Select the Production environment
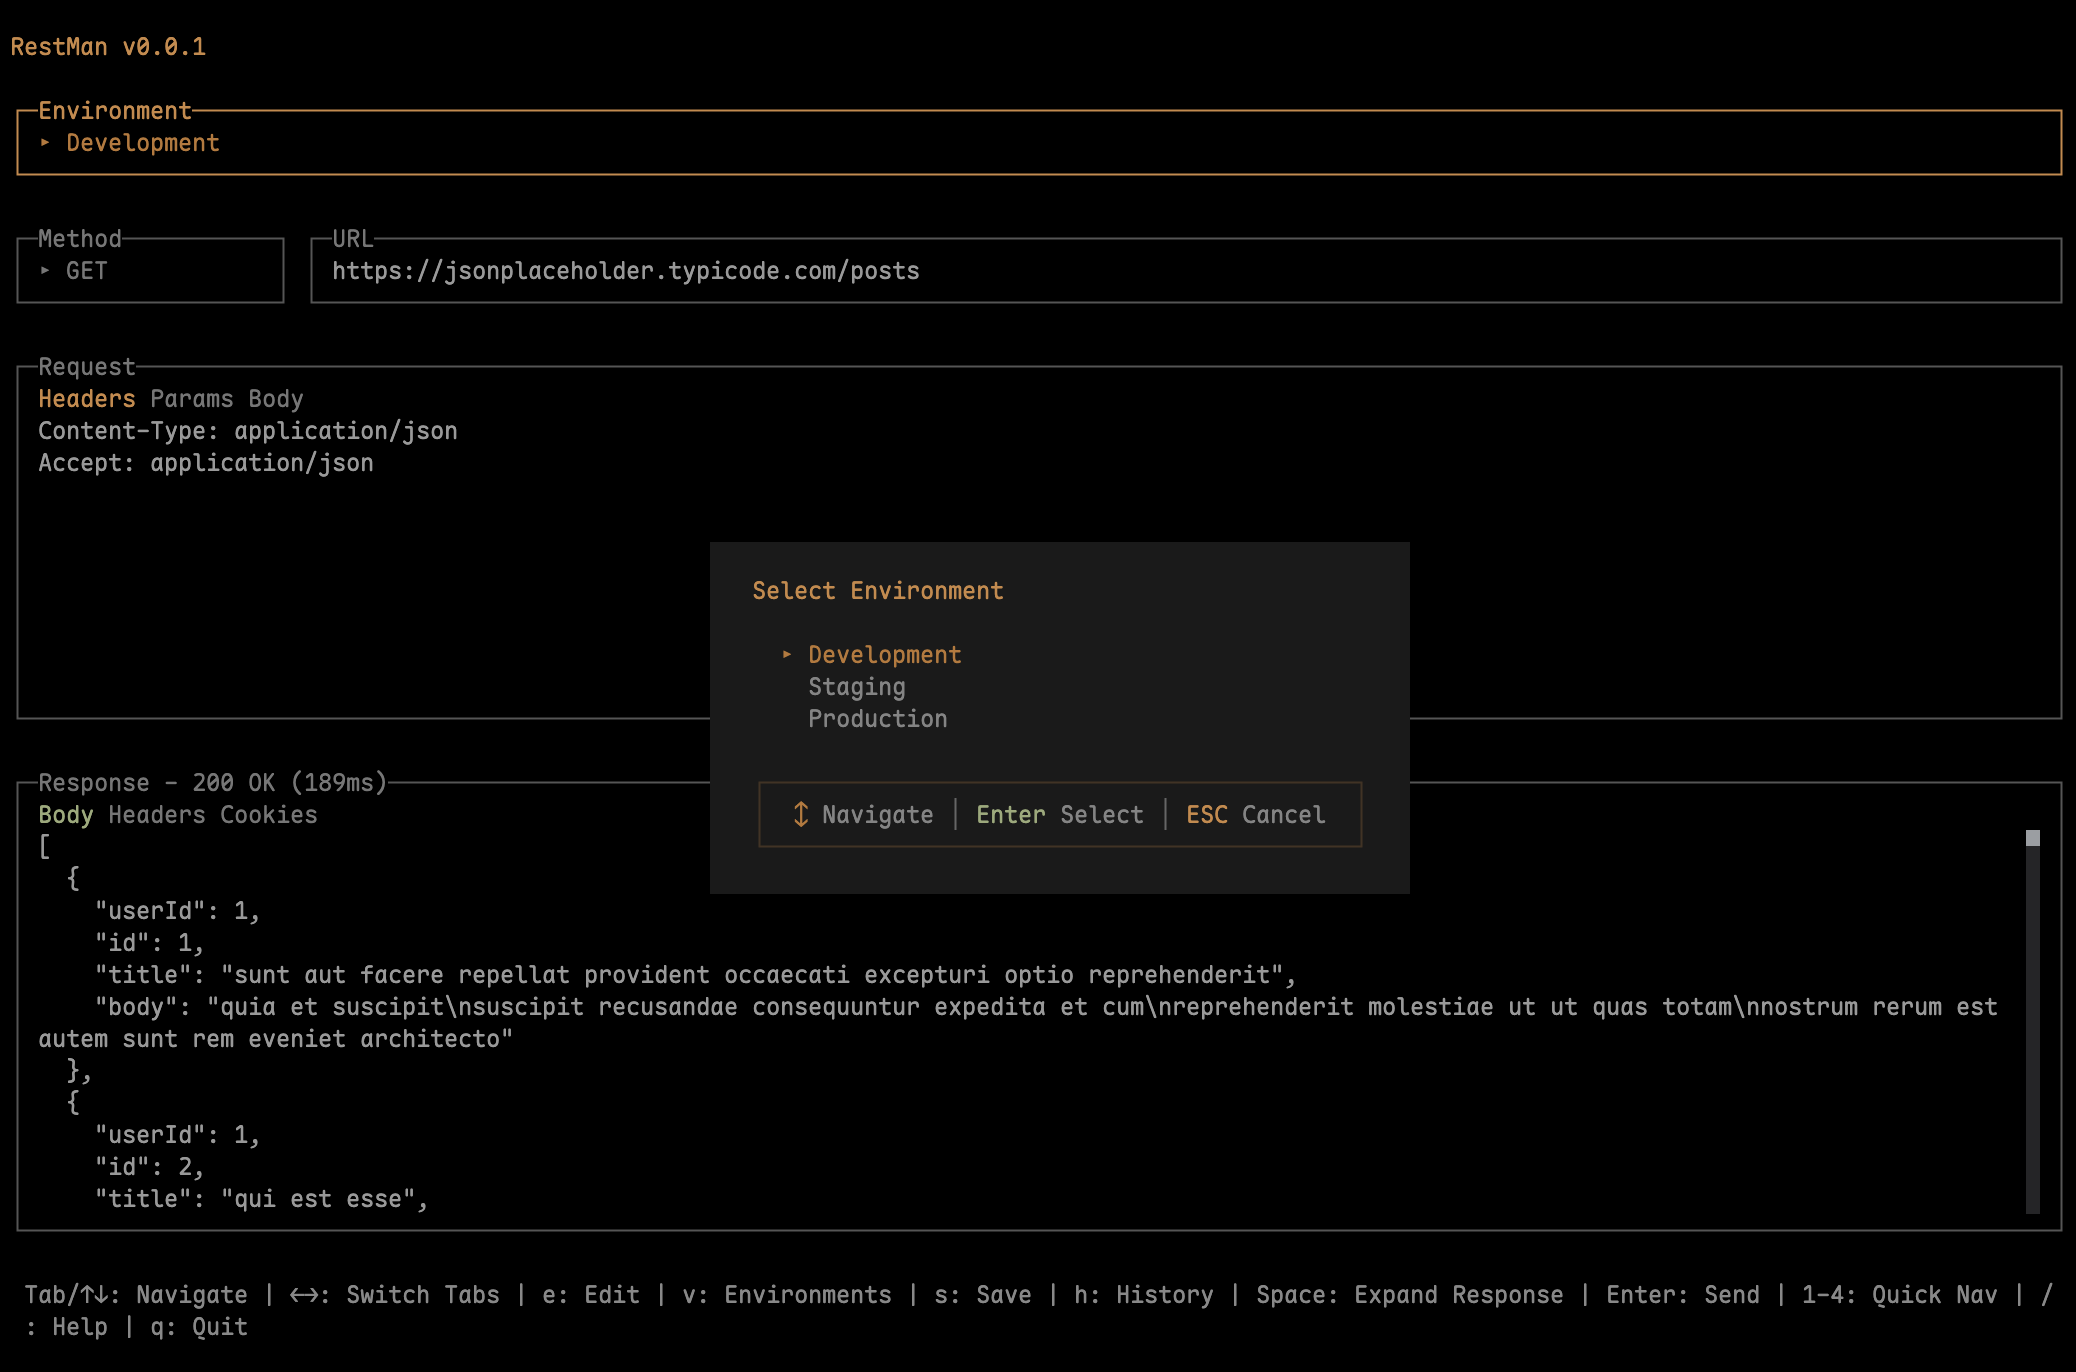The image size is (2076, 1372). pos(877,718)
